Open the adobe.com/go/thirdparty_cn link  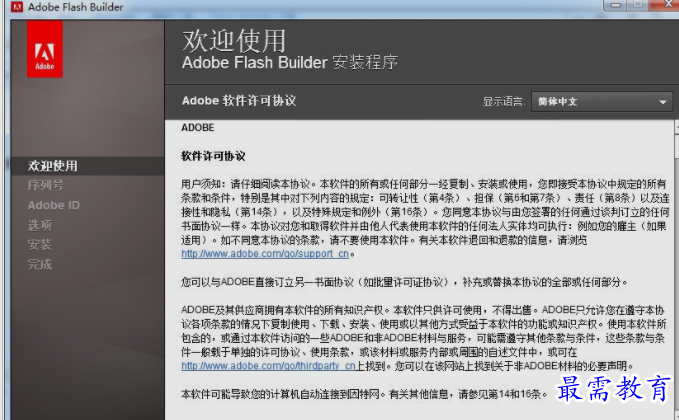268,366
